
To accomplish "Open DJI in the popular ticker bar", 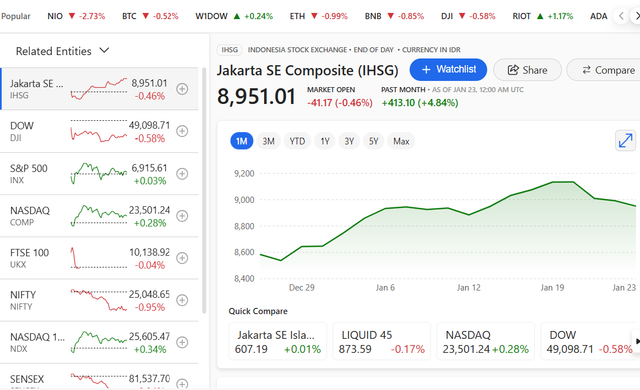I will point(468,16).
